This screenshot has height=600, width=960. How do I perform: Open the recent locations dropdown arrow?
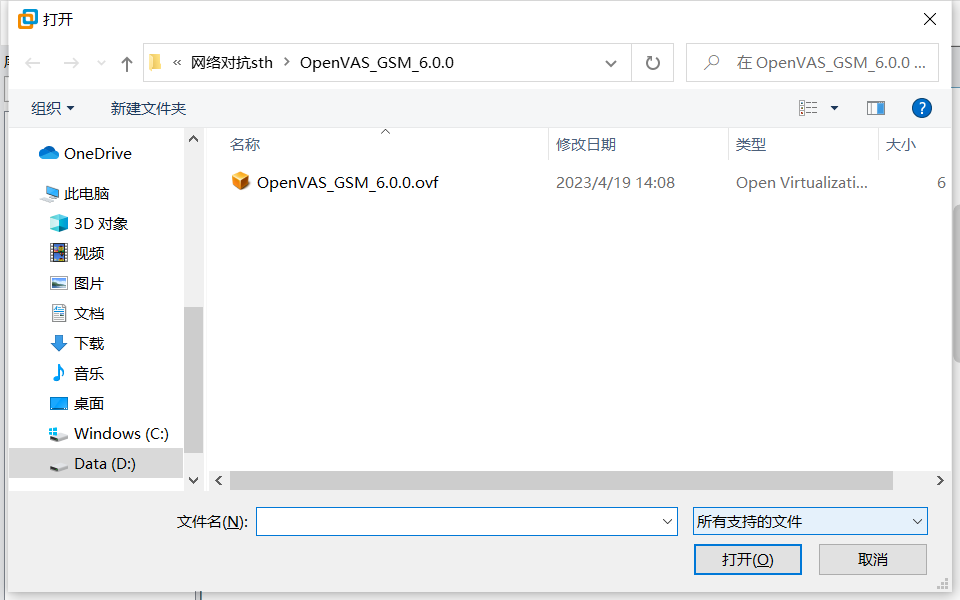tap(102, 63)
